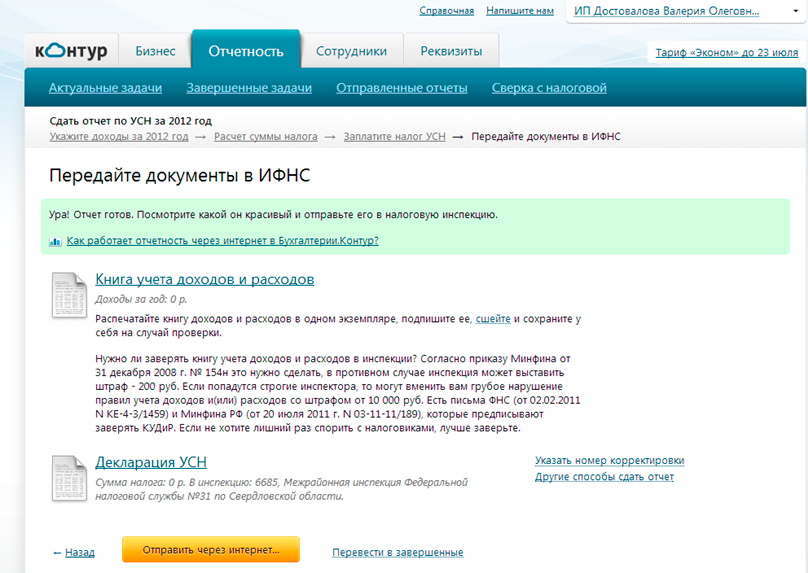Image resolution: width=808 pixels, height=573 pixels.
Task: Click the Отправить через интернет button
Action: click(x=211, y=550)
